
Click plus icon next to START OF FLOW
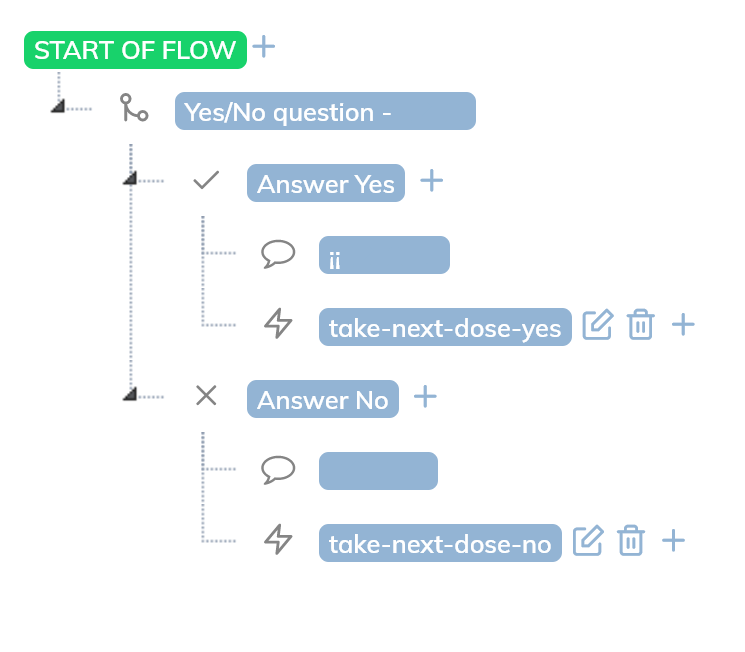pyautogui.click(x=264, y=47)
